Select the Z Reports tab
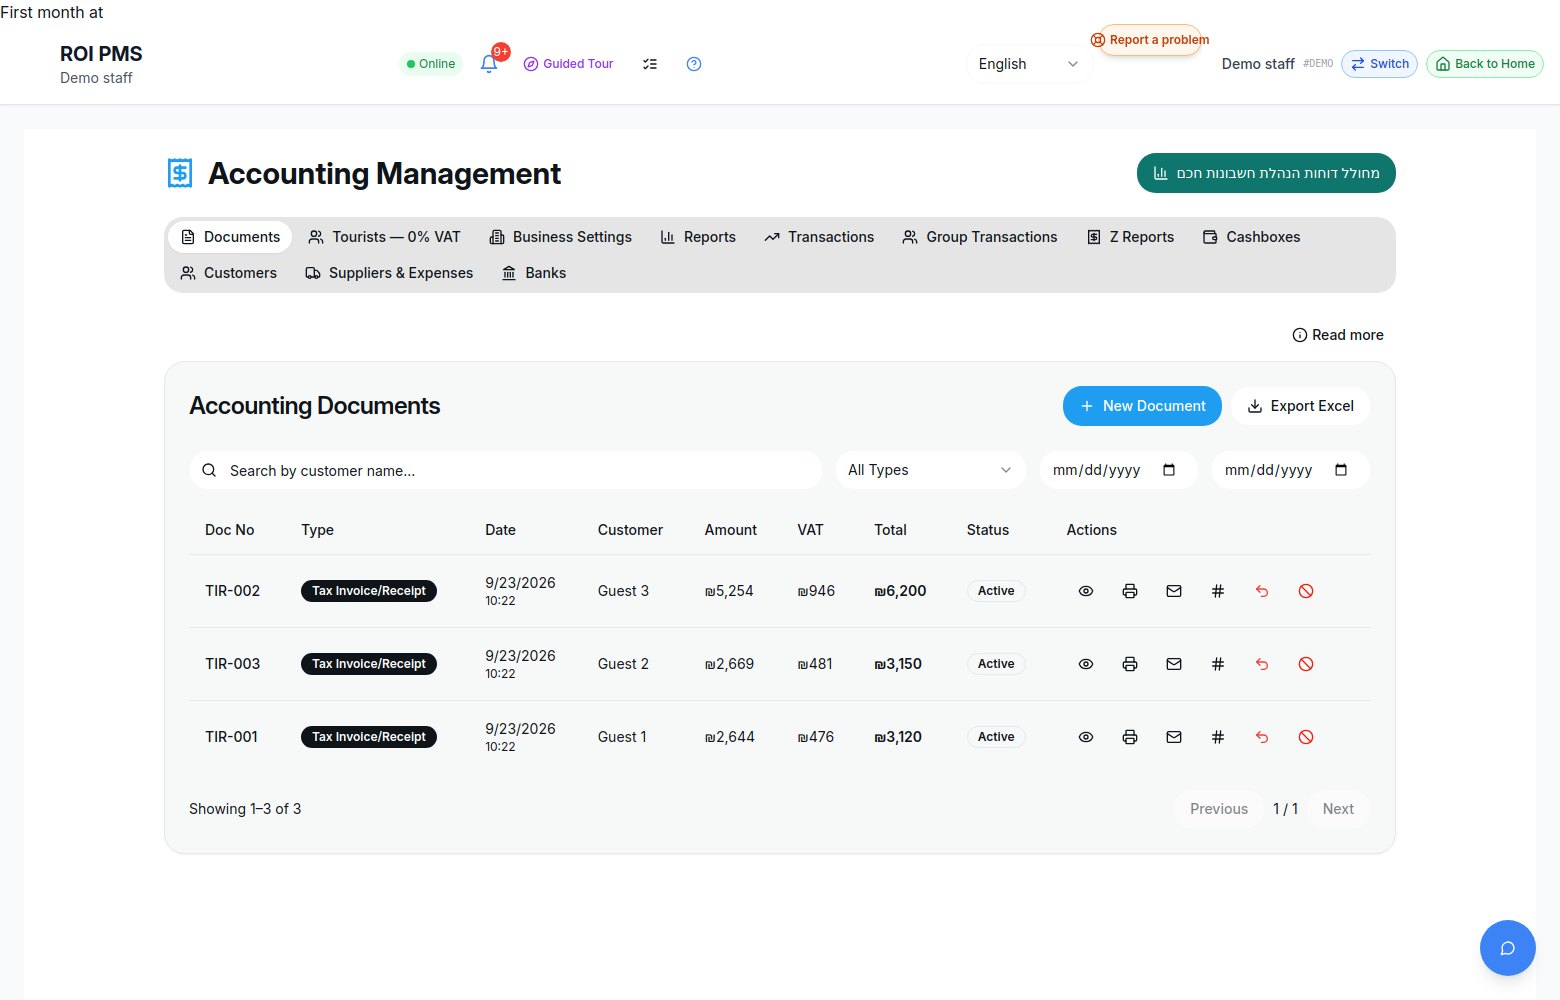This screenshot has width=1560, height=1000. tap(1130, 237)
